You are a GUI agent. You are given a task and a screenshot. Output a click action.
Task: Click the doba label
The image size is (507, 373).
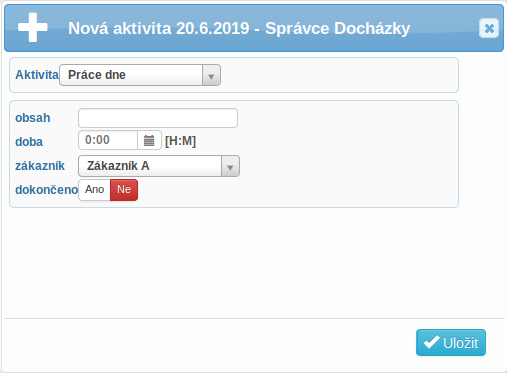(x=29, y=142)
